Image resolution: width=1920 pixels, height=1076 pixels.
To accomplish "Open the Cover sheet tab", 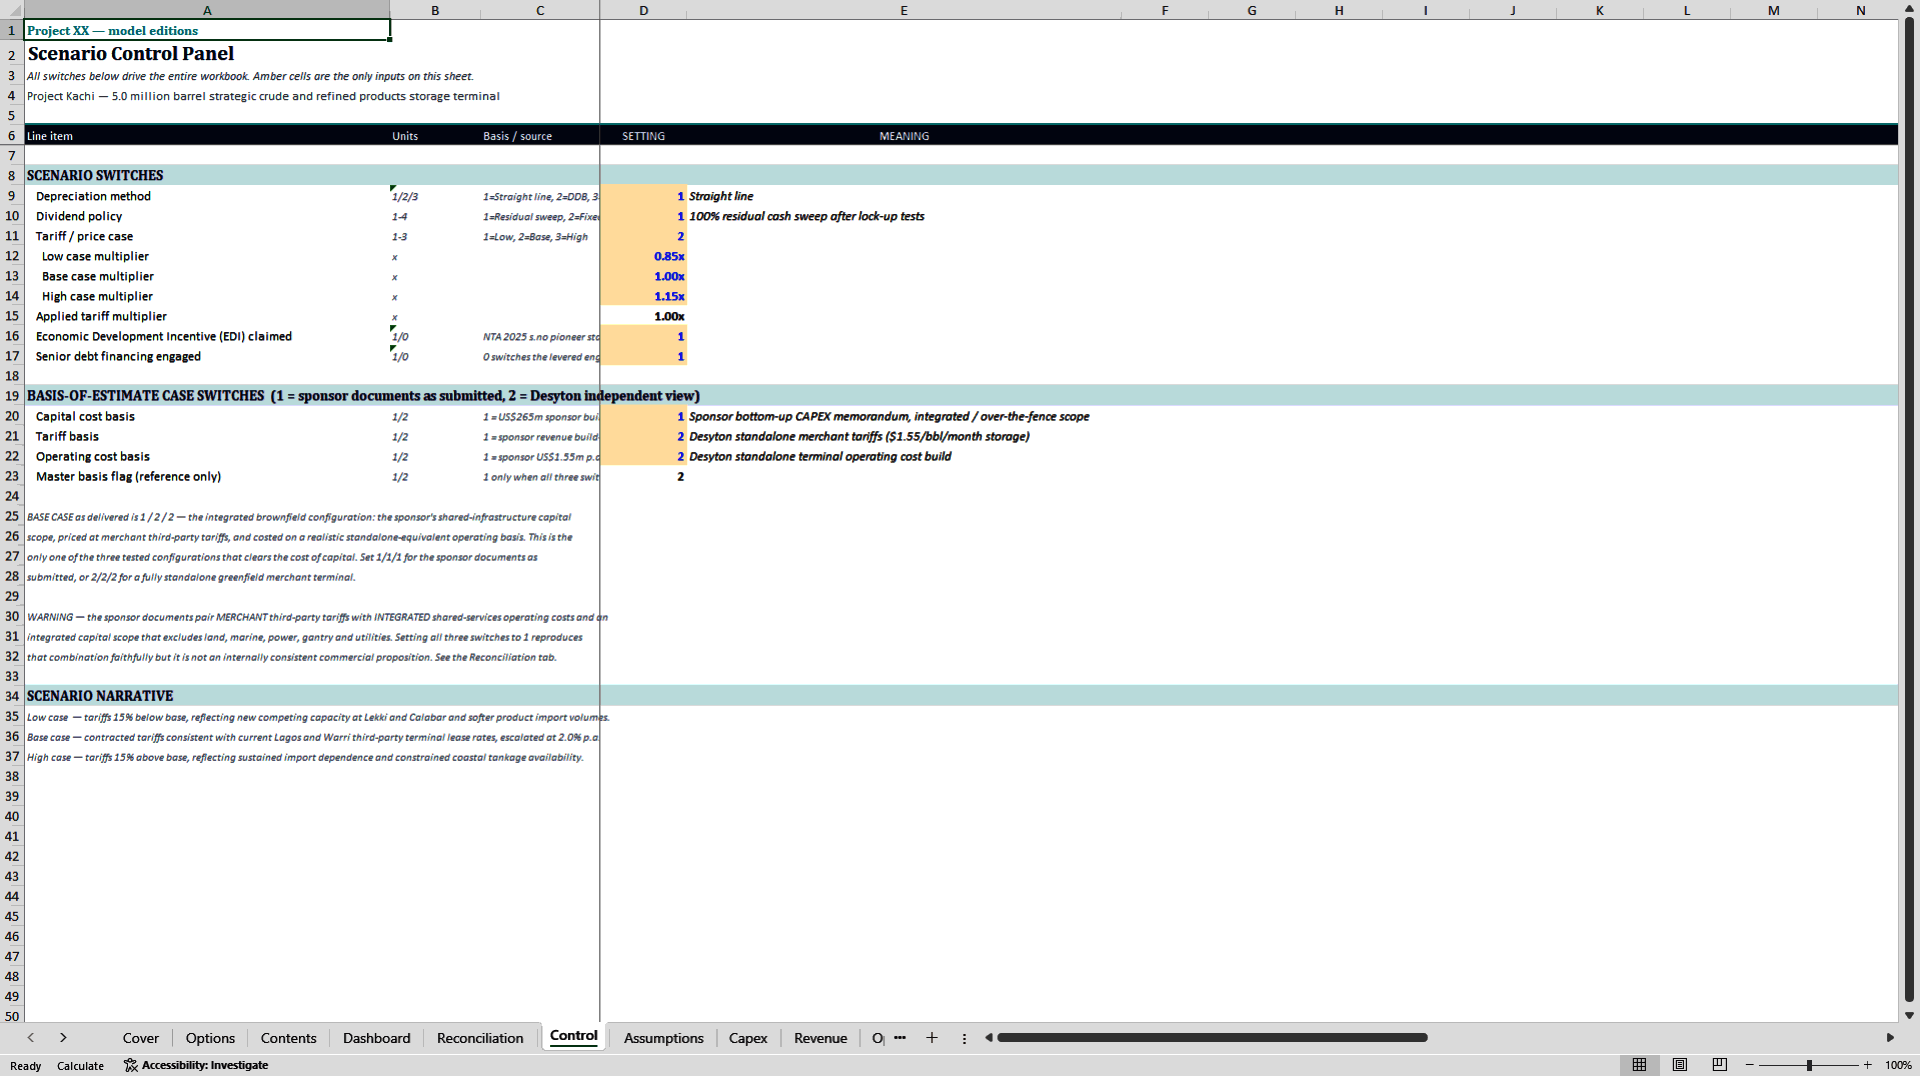I will (x=141, y=1038).
